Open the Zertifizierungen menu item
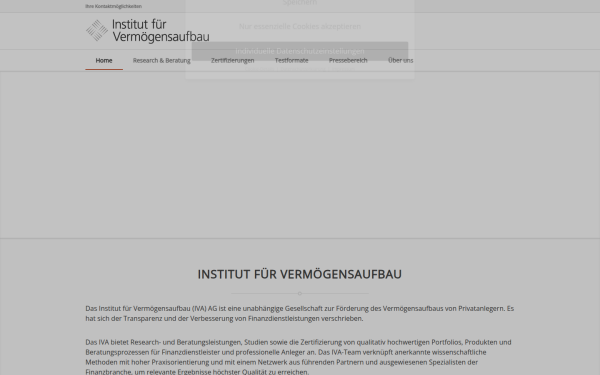 click(x=232, y=60)
